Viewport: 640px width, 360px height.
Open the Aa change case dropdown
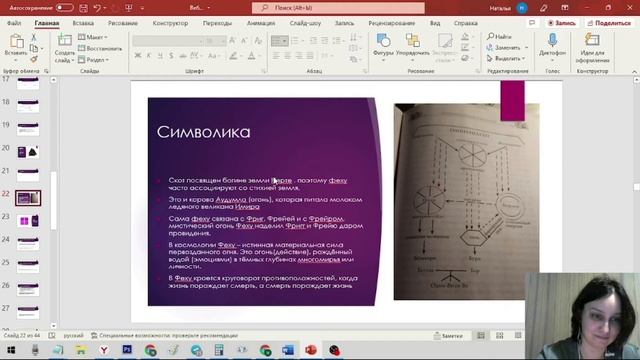(213, 56)
